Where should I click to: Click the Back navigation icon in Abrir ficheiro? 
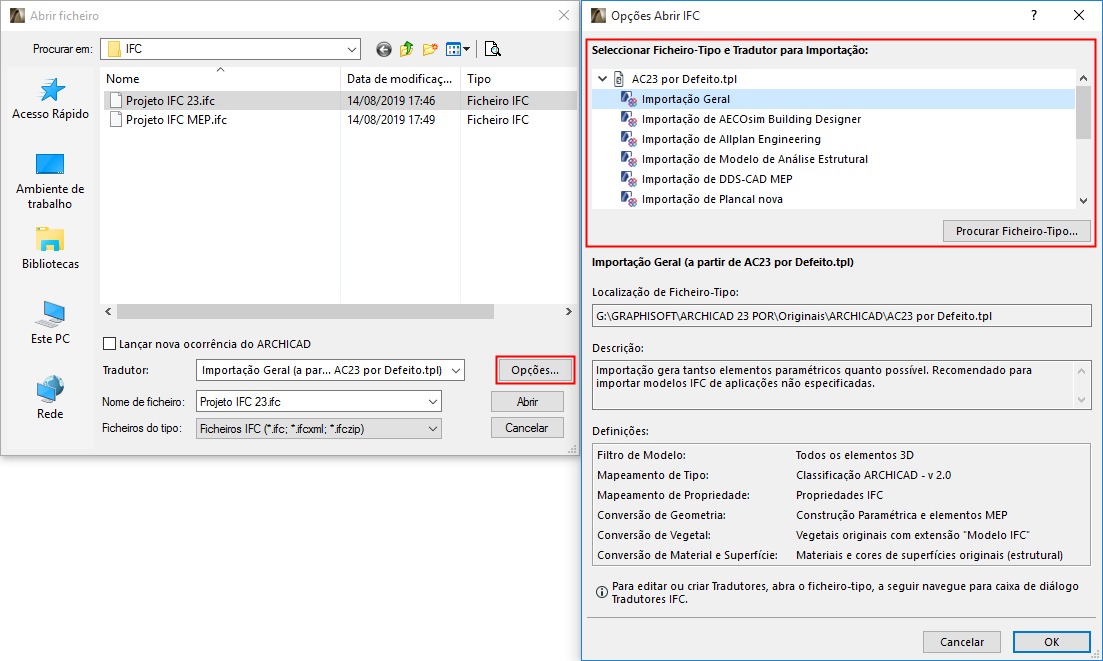coord(383,49)
